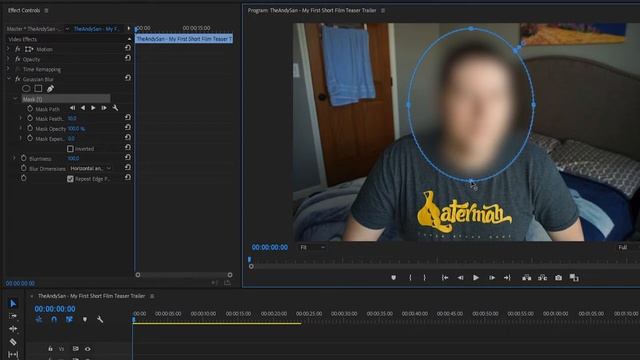Reset the Opacity effect
Screen dimensions: 640x360
128,58
